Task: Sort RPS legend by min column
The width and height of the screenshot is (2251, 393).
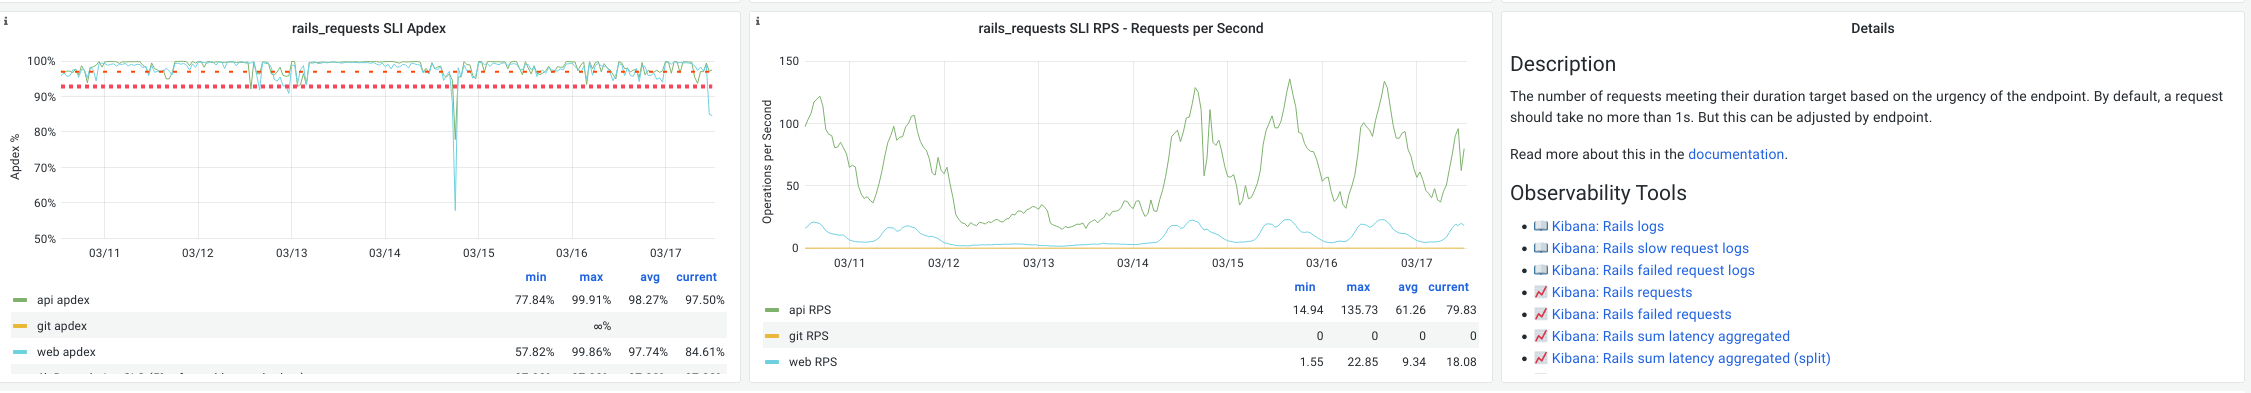Action: (x=1305, y=287)
